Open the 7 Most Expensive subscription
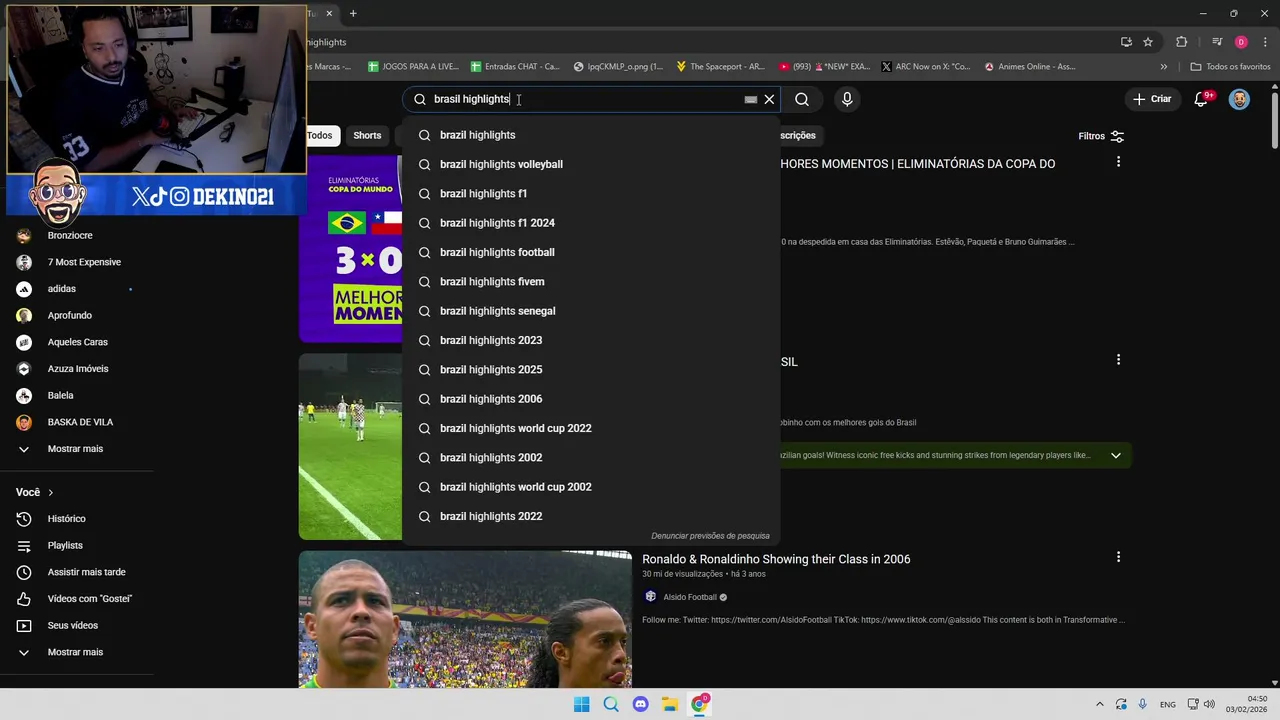The image size is (1280, 720). pos(84,262)
